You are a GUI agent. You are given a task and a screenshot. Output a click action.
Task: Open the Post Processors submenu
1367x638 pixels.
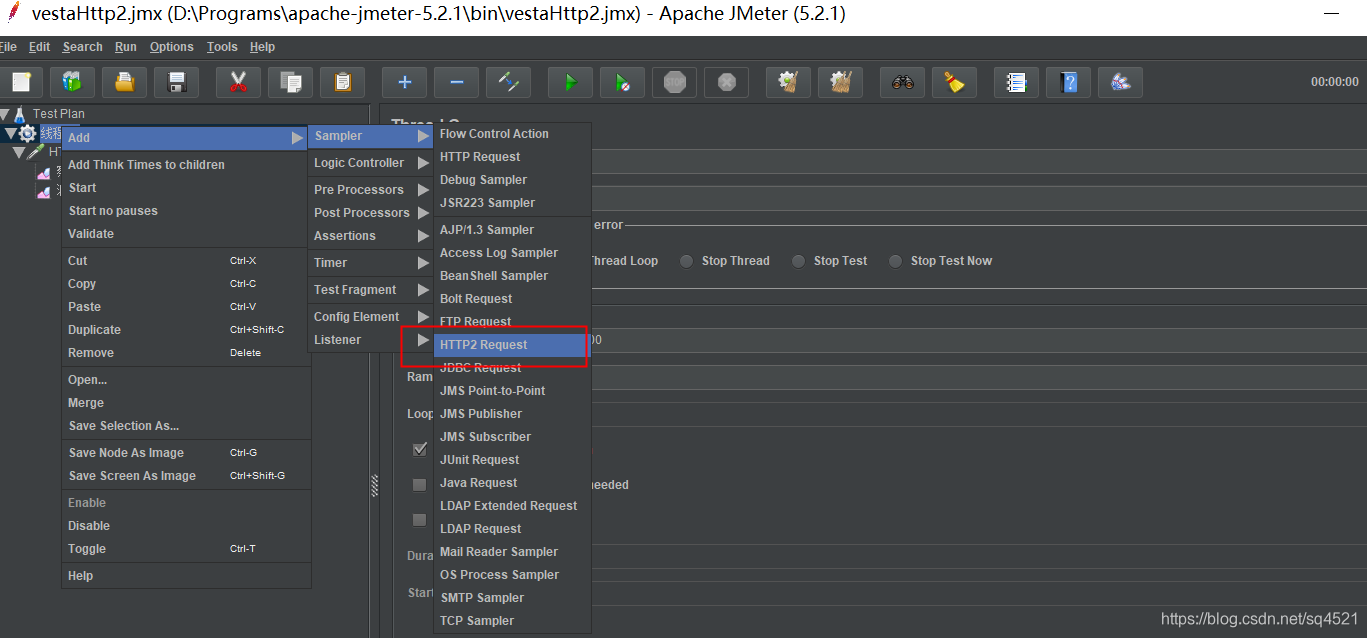click(371, 213)
